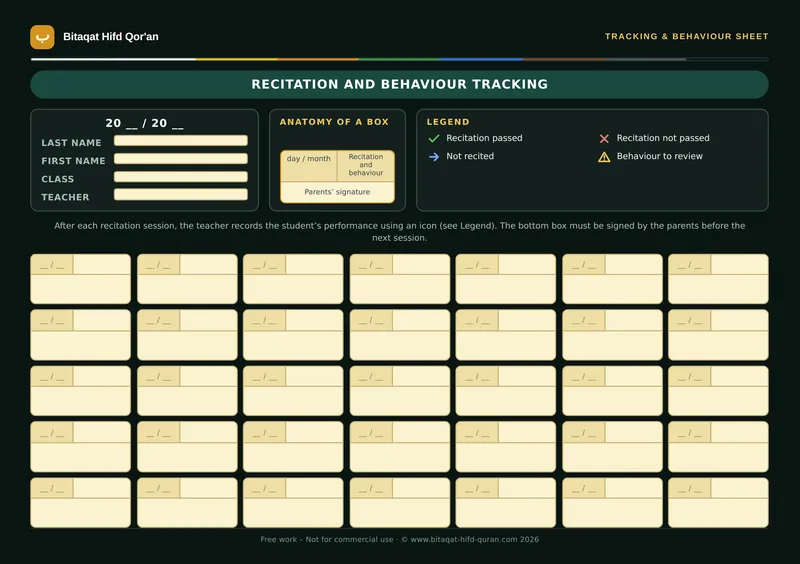Click the "Recitation and behaviour" example cell
Viewport: 800px width, 564px height.
click(366, 165)
